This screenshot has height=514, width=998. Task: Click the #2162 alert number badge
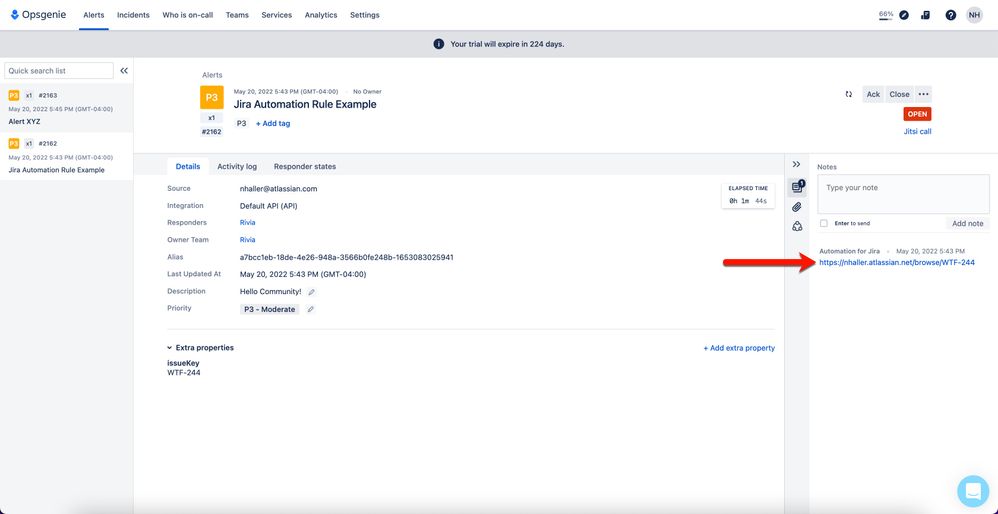(212, 132)
